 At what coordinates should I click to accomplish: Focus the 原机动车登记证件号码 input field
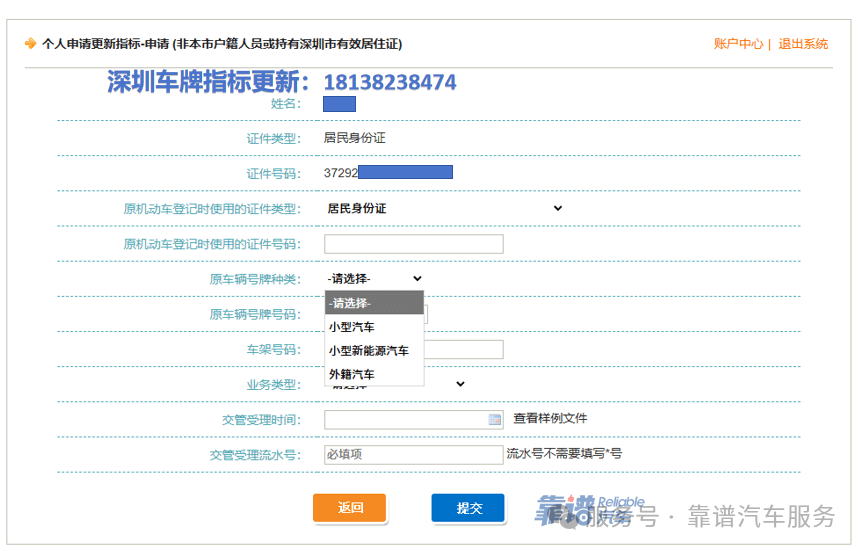click(413, 244)
